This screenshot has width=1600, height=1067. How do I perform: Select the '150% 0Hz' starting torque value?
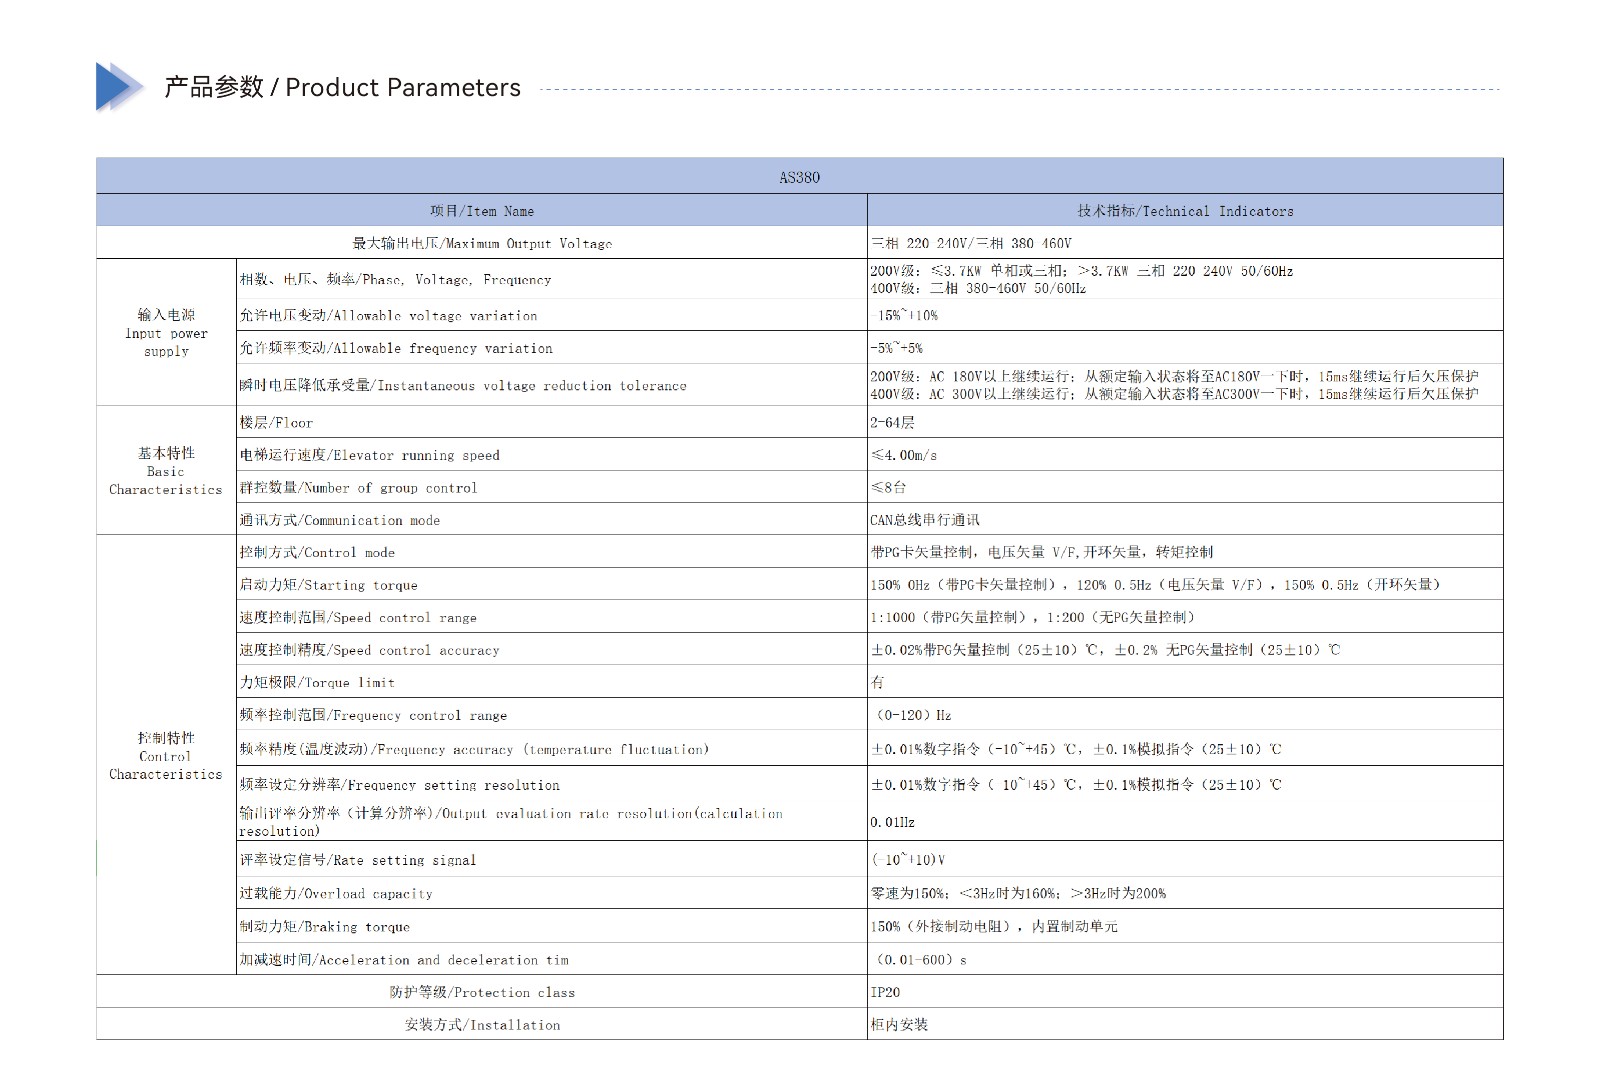(x=1155, y=584)
